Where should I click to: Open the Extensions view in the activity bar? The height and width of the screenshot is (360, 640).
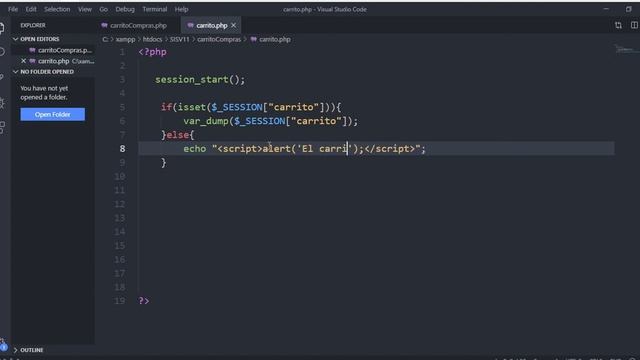point(2,127)
